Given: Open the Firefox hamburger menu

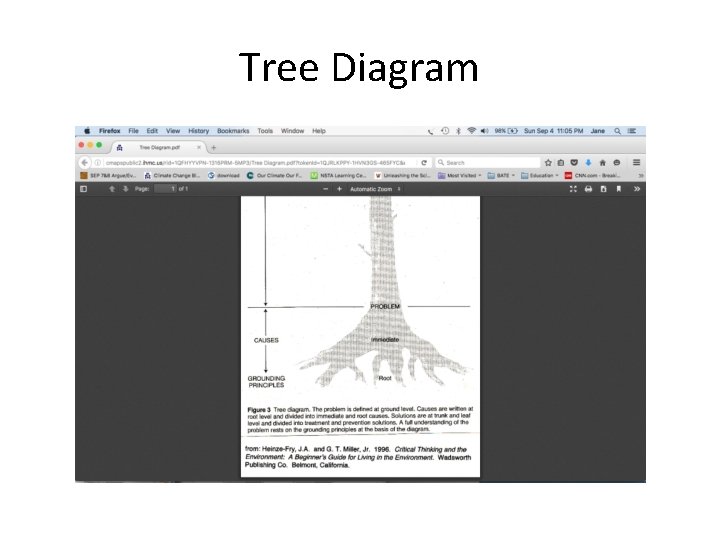Looking at the screenshot, I should tap(636, 163).
